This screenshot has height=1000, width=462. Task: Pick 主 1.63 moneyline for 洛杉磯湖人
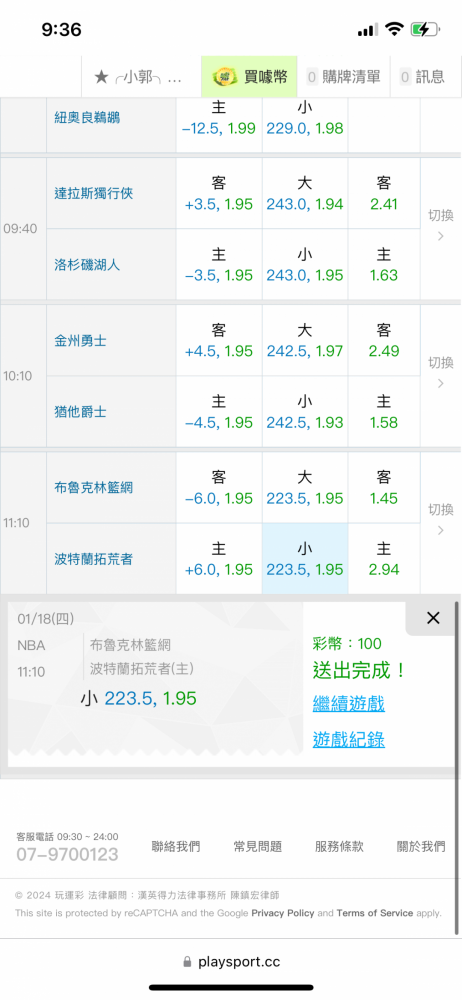coord(384,265)
